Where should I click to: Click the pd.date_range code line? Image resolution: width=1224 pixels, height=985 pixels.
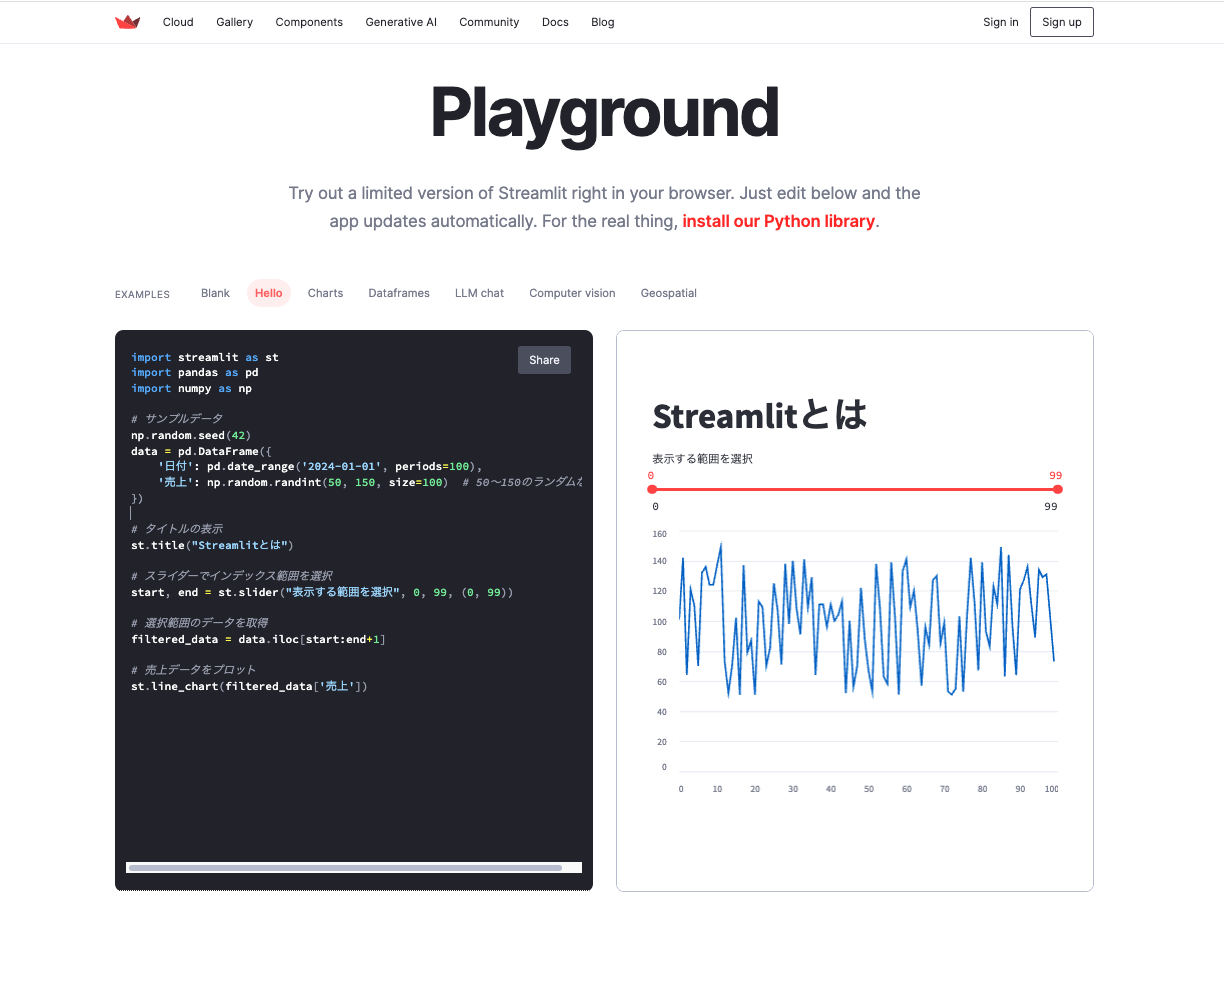pos(320,466)
